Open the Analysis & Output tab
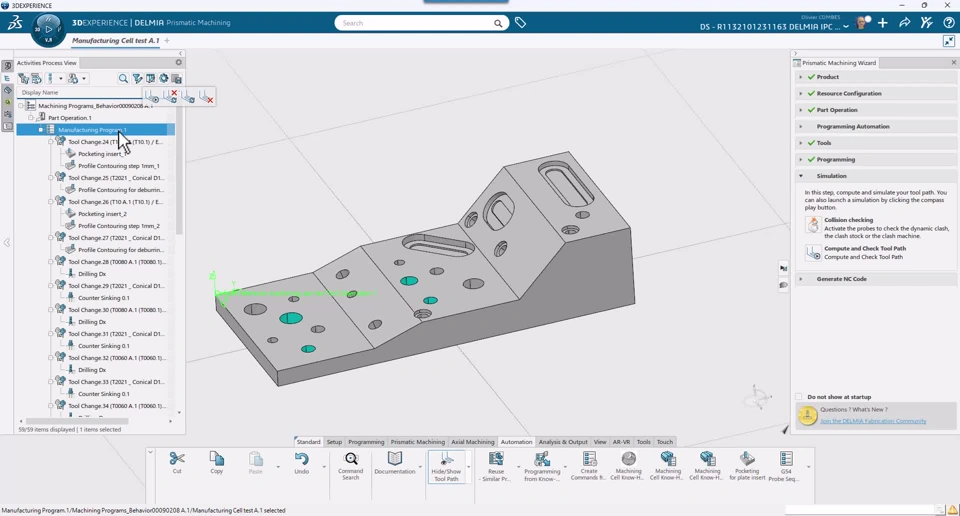Image resolution: width=960 pixels, height=516 pixels. pyautogui.click(x=563, y=442)
